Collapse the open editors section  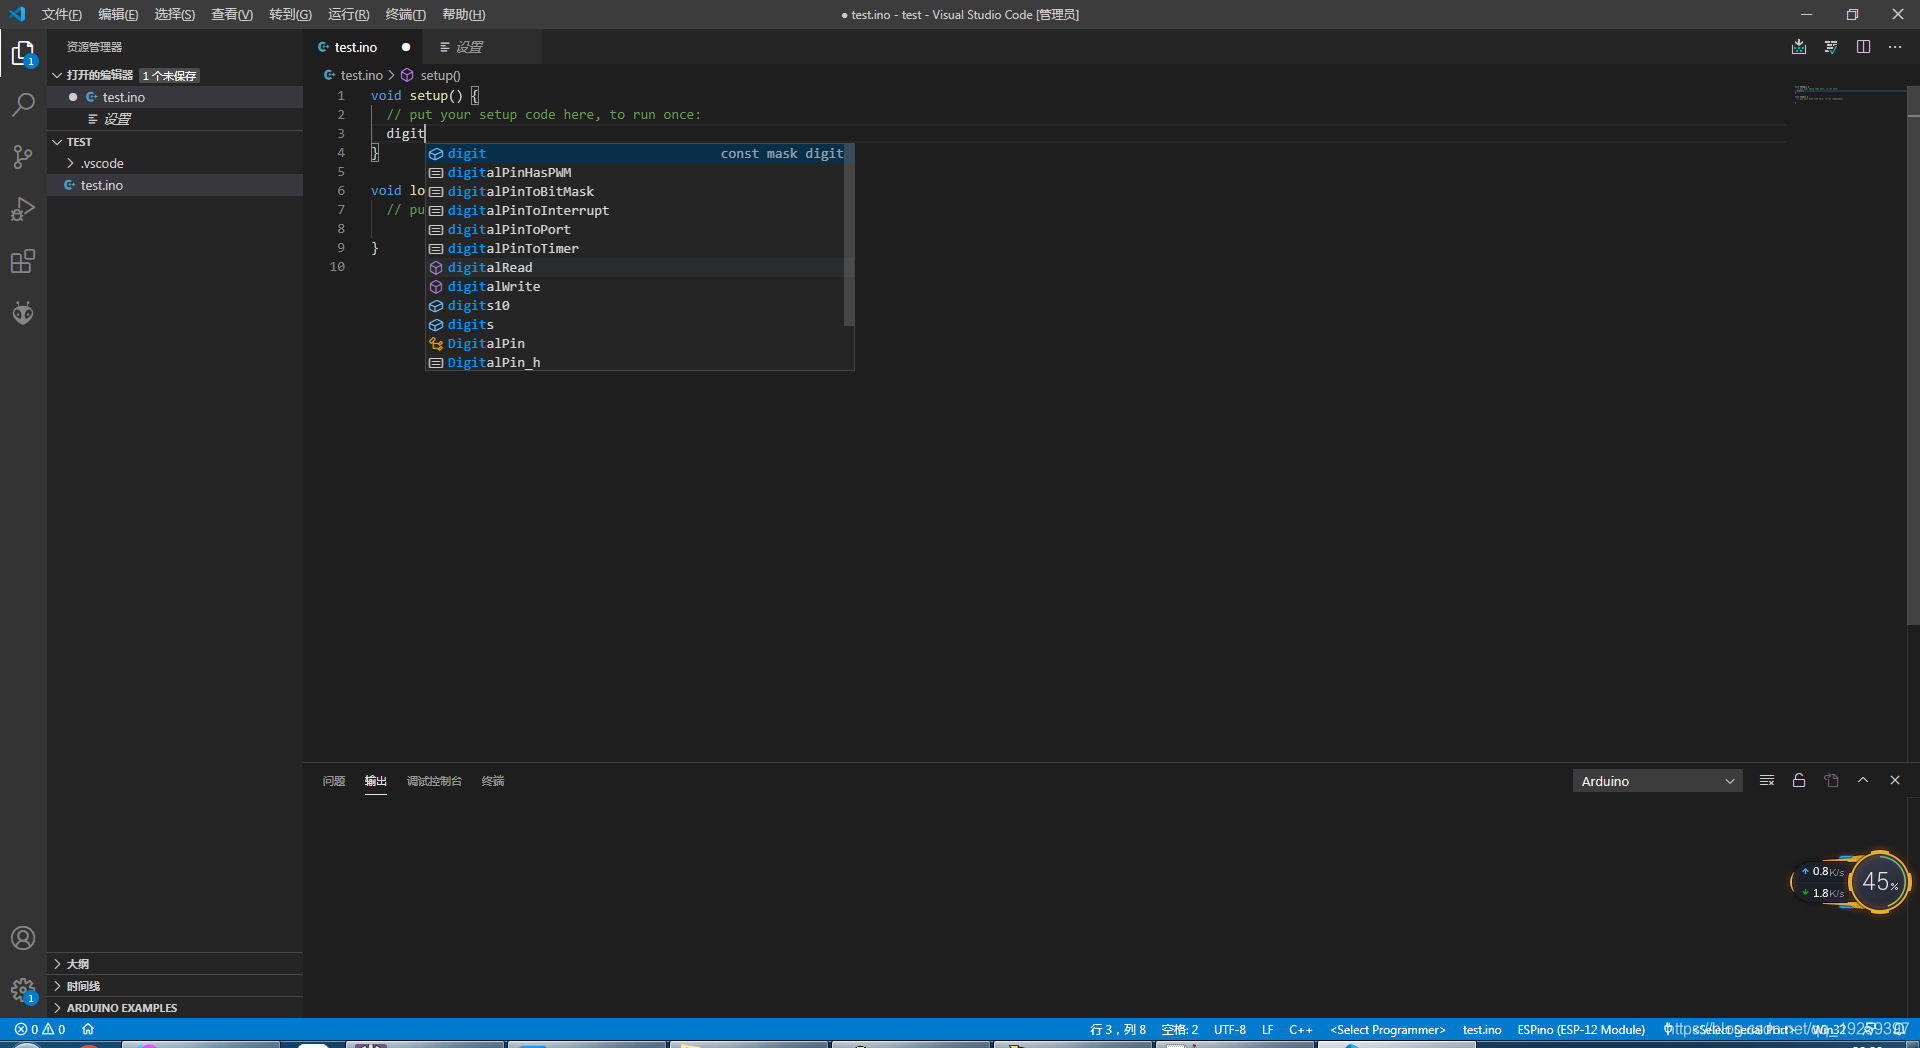click(57, 75)
